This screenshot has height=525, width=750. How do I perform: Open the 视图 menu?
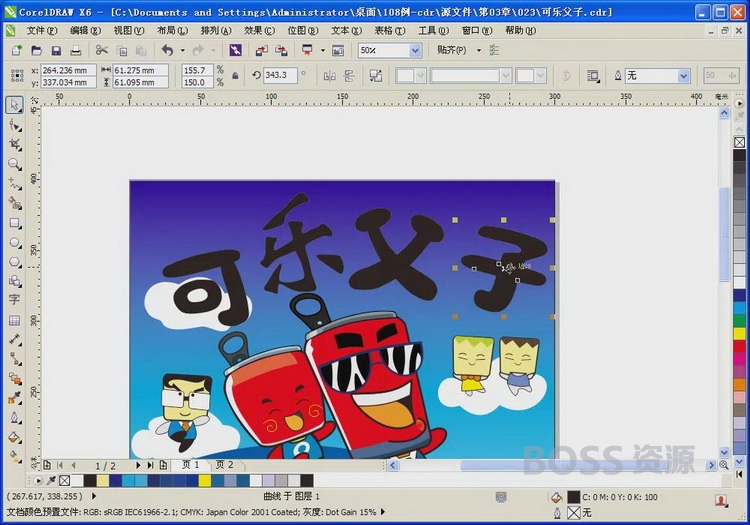point(129,31)
